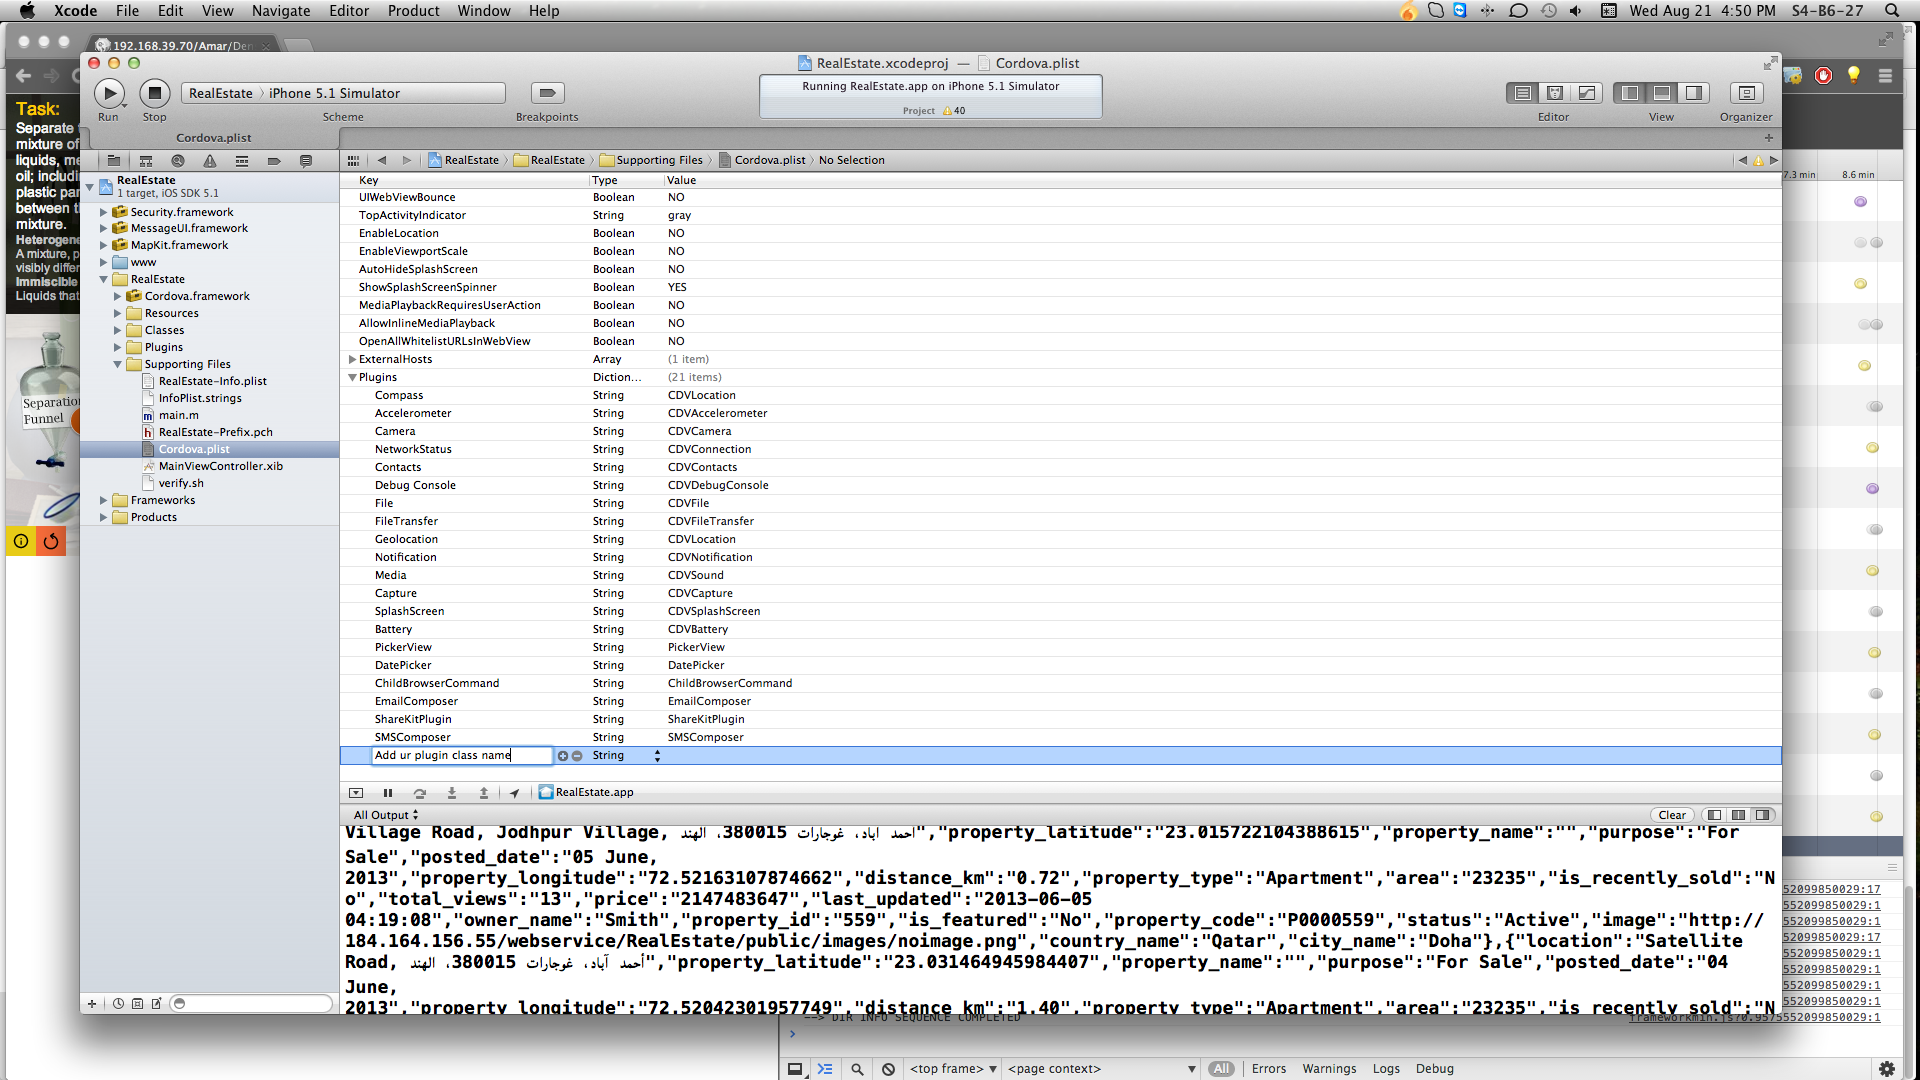Click the Run button in Xcode toolbar
1920x1080 pixels.
109,93
